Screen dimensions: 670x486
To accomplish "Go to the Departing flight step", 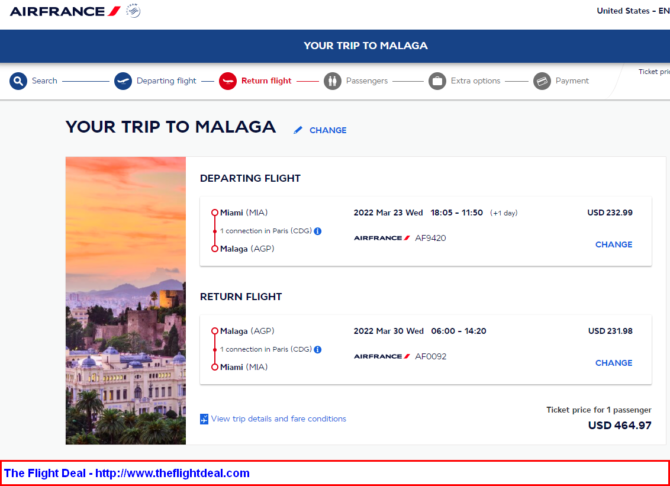I will click(166, 81).
